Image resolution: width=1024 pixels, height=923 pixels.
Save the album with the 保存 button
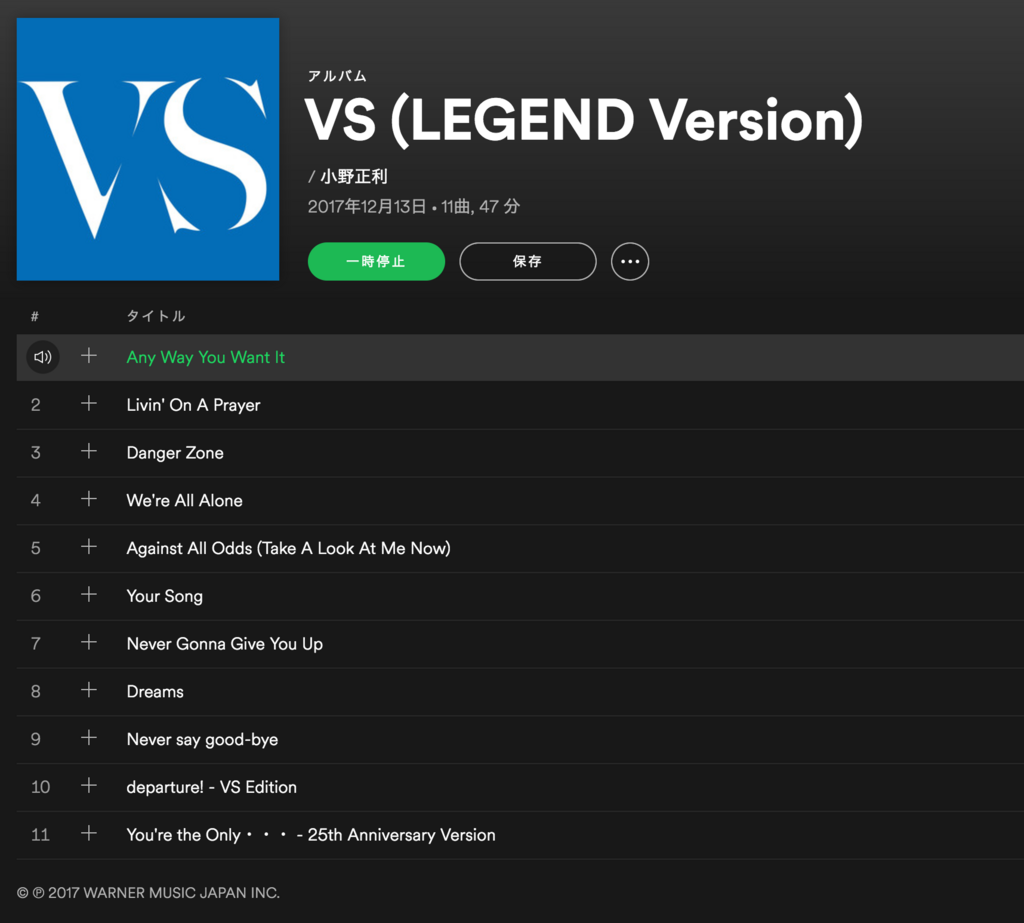pyautogui.click(x=528, y=261)
